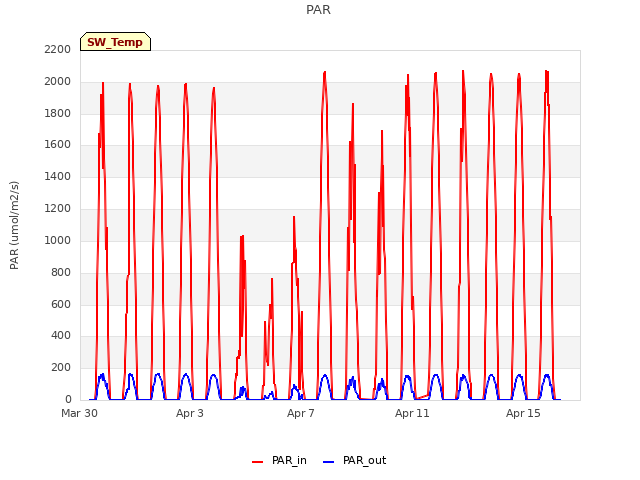The height and width of the screenshot is (480, 640).
Task: Click the Mar 30 x-axis label
Action: [80, 413]
